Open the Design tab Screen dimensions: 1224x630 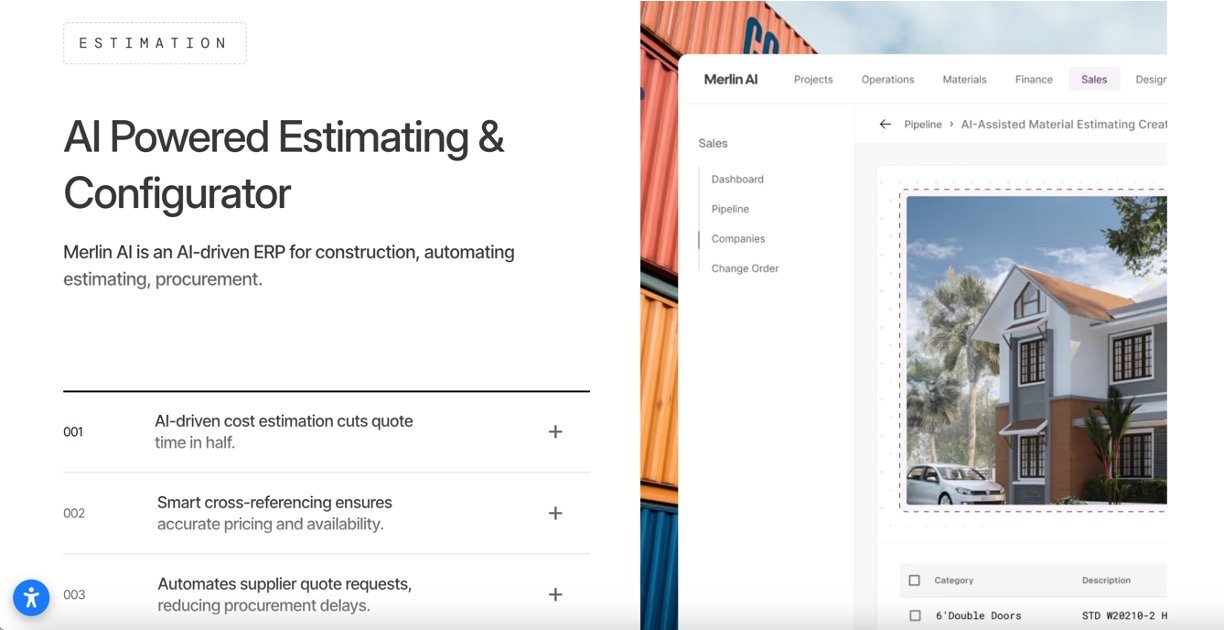pos(1151,80)
